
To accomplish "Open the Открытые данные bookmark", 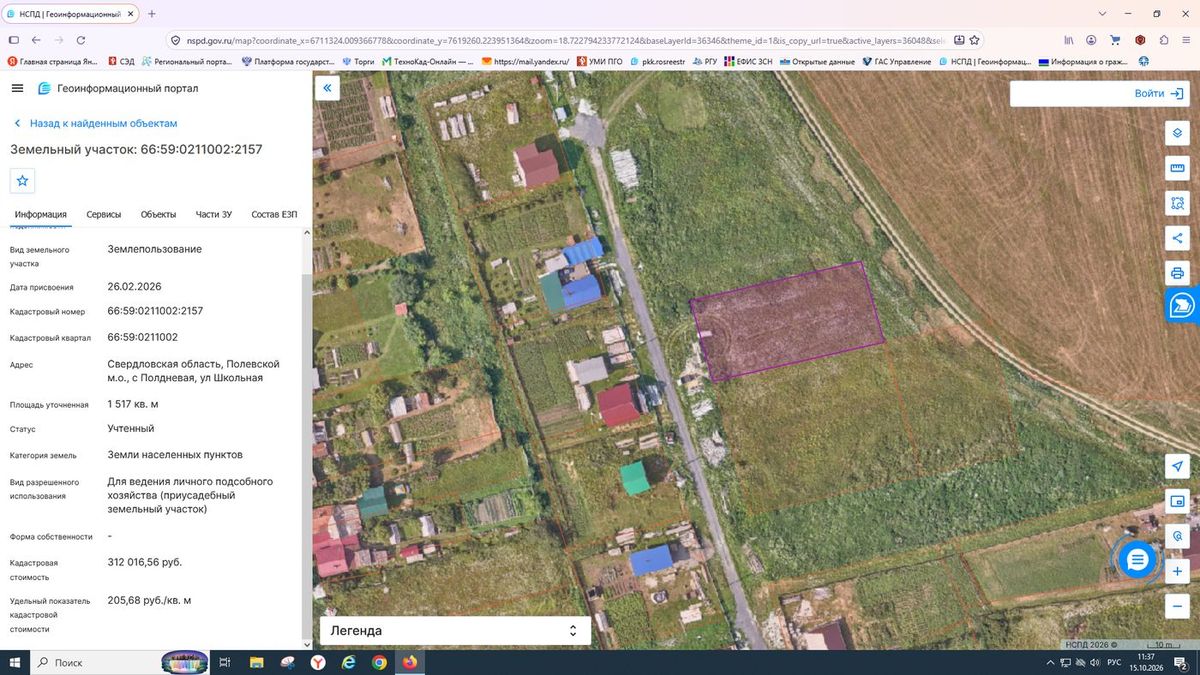I will click(816, 62).
